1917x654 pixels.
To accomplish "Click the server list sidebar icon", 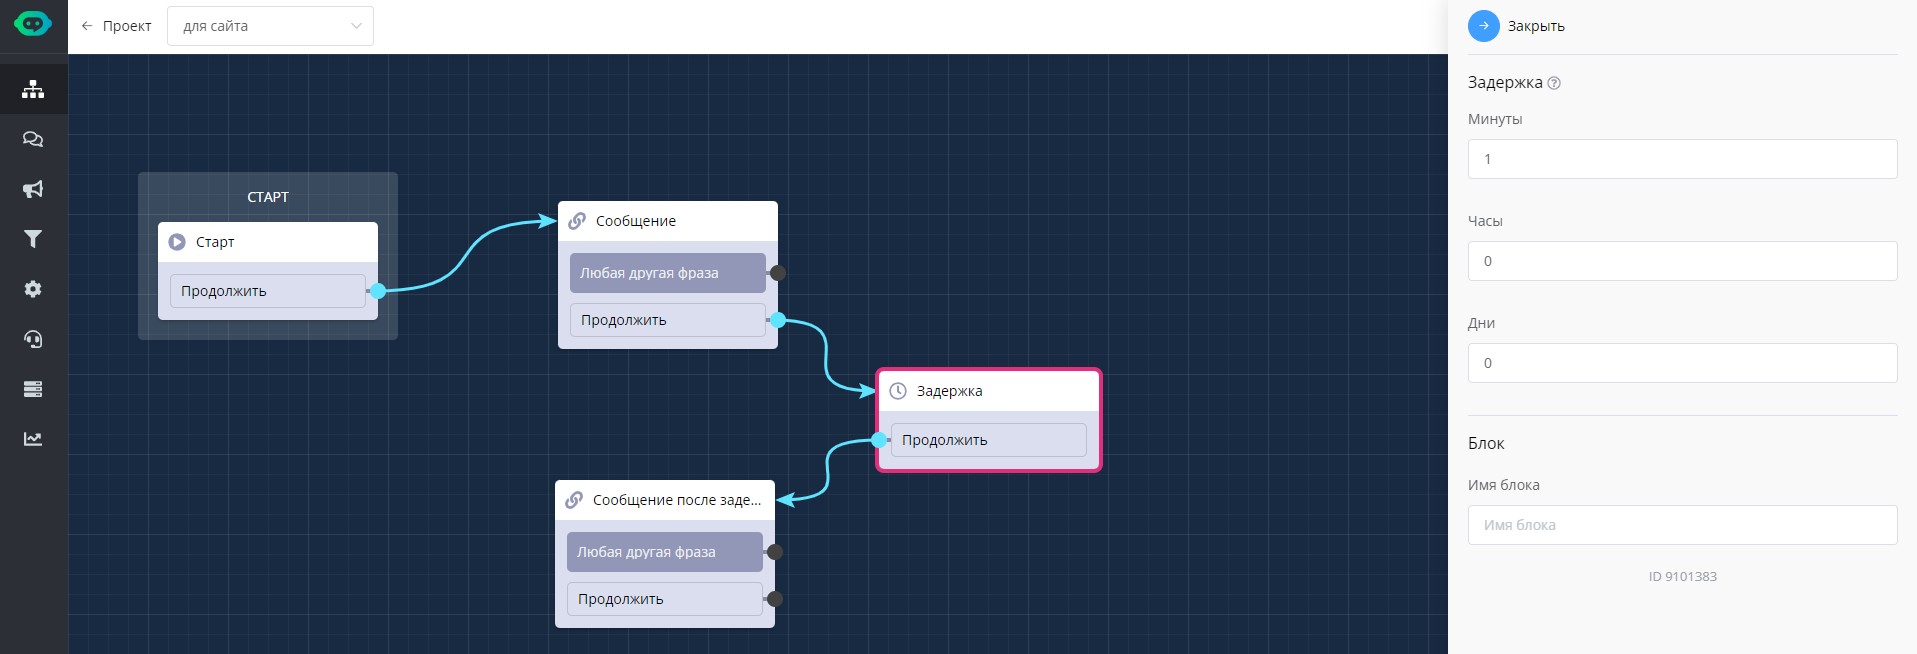I will point(33,389).
